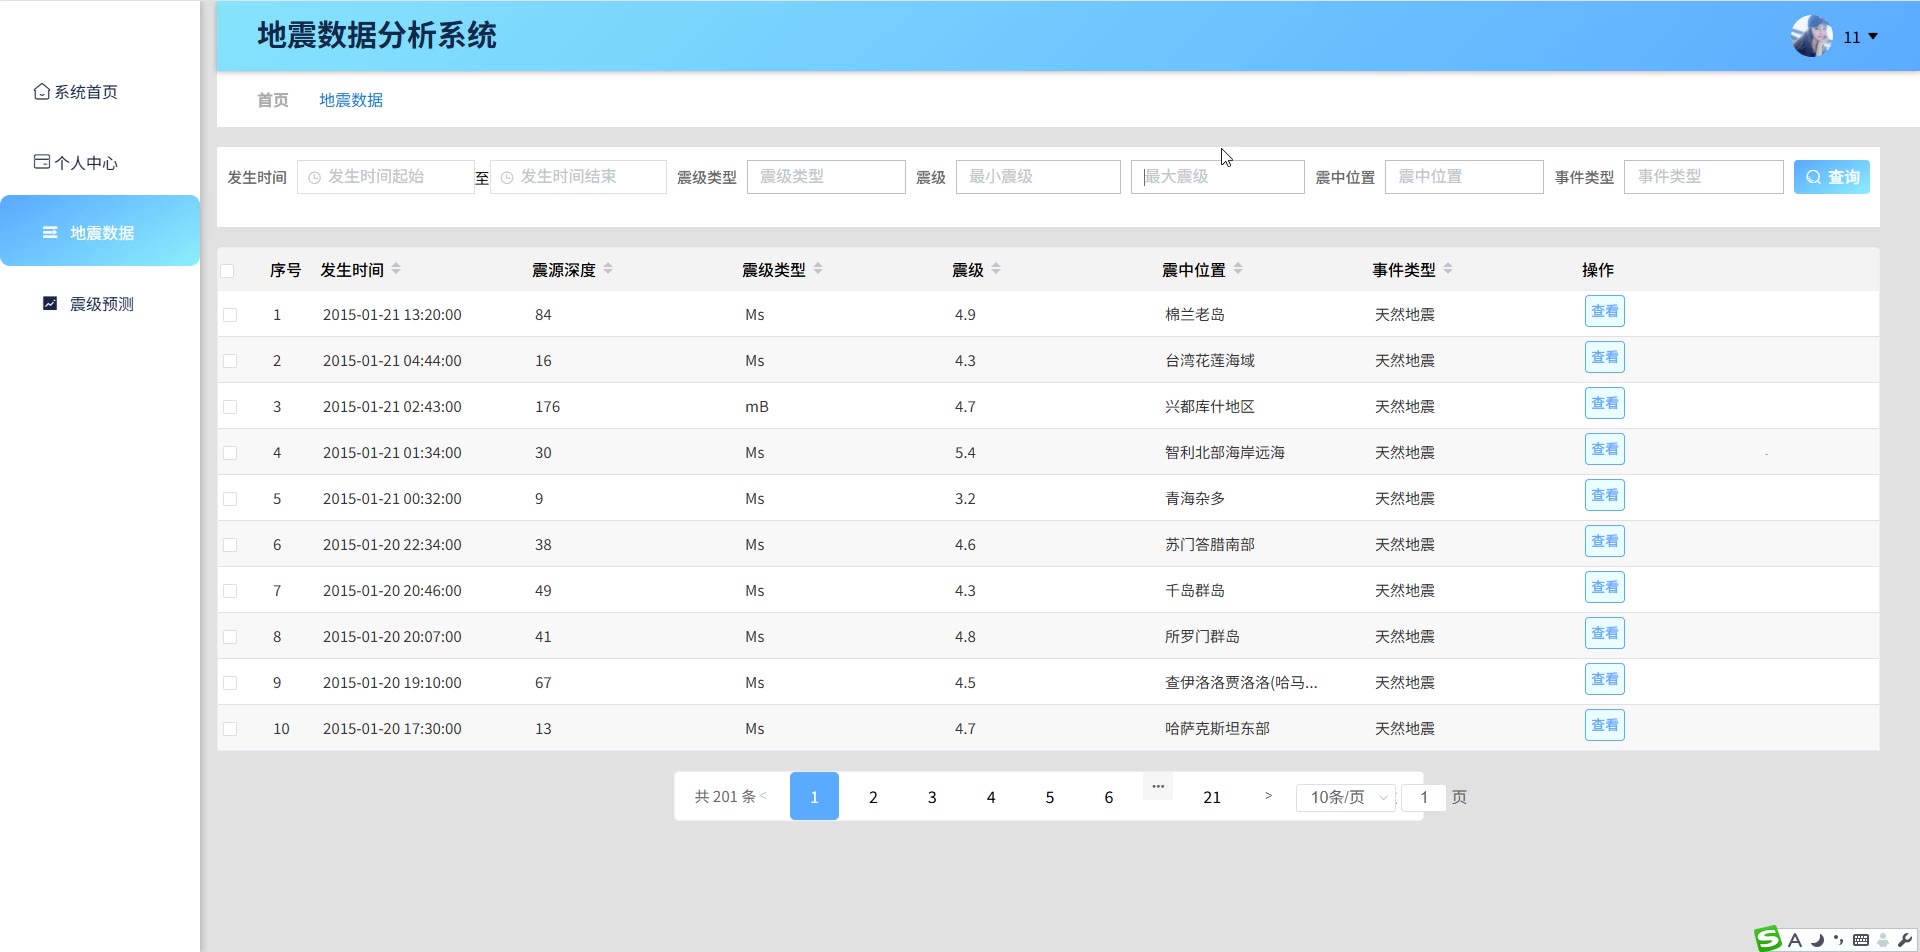
Task: Open the 10条/页 page size dropdown
Action: point(1346,797)
